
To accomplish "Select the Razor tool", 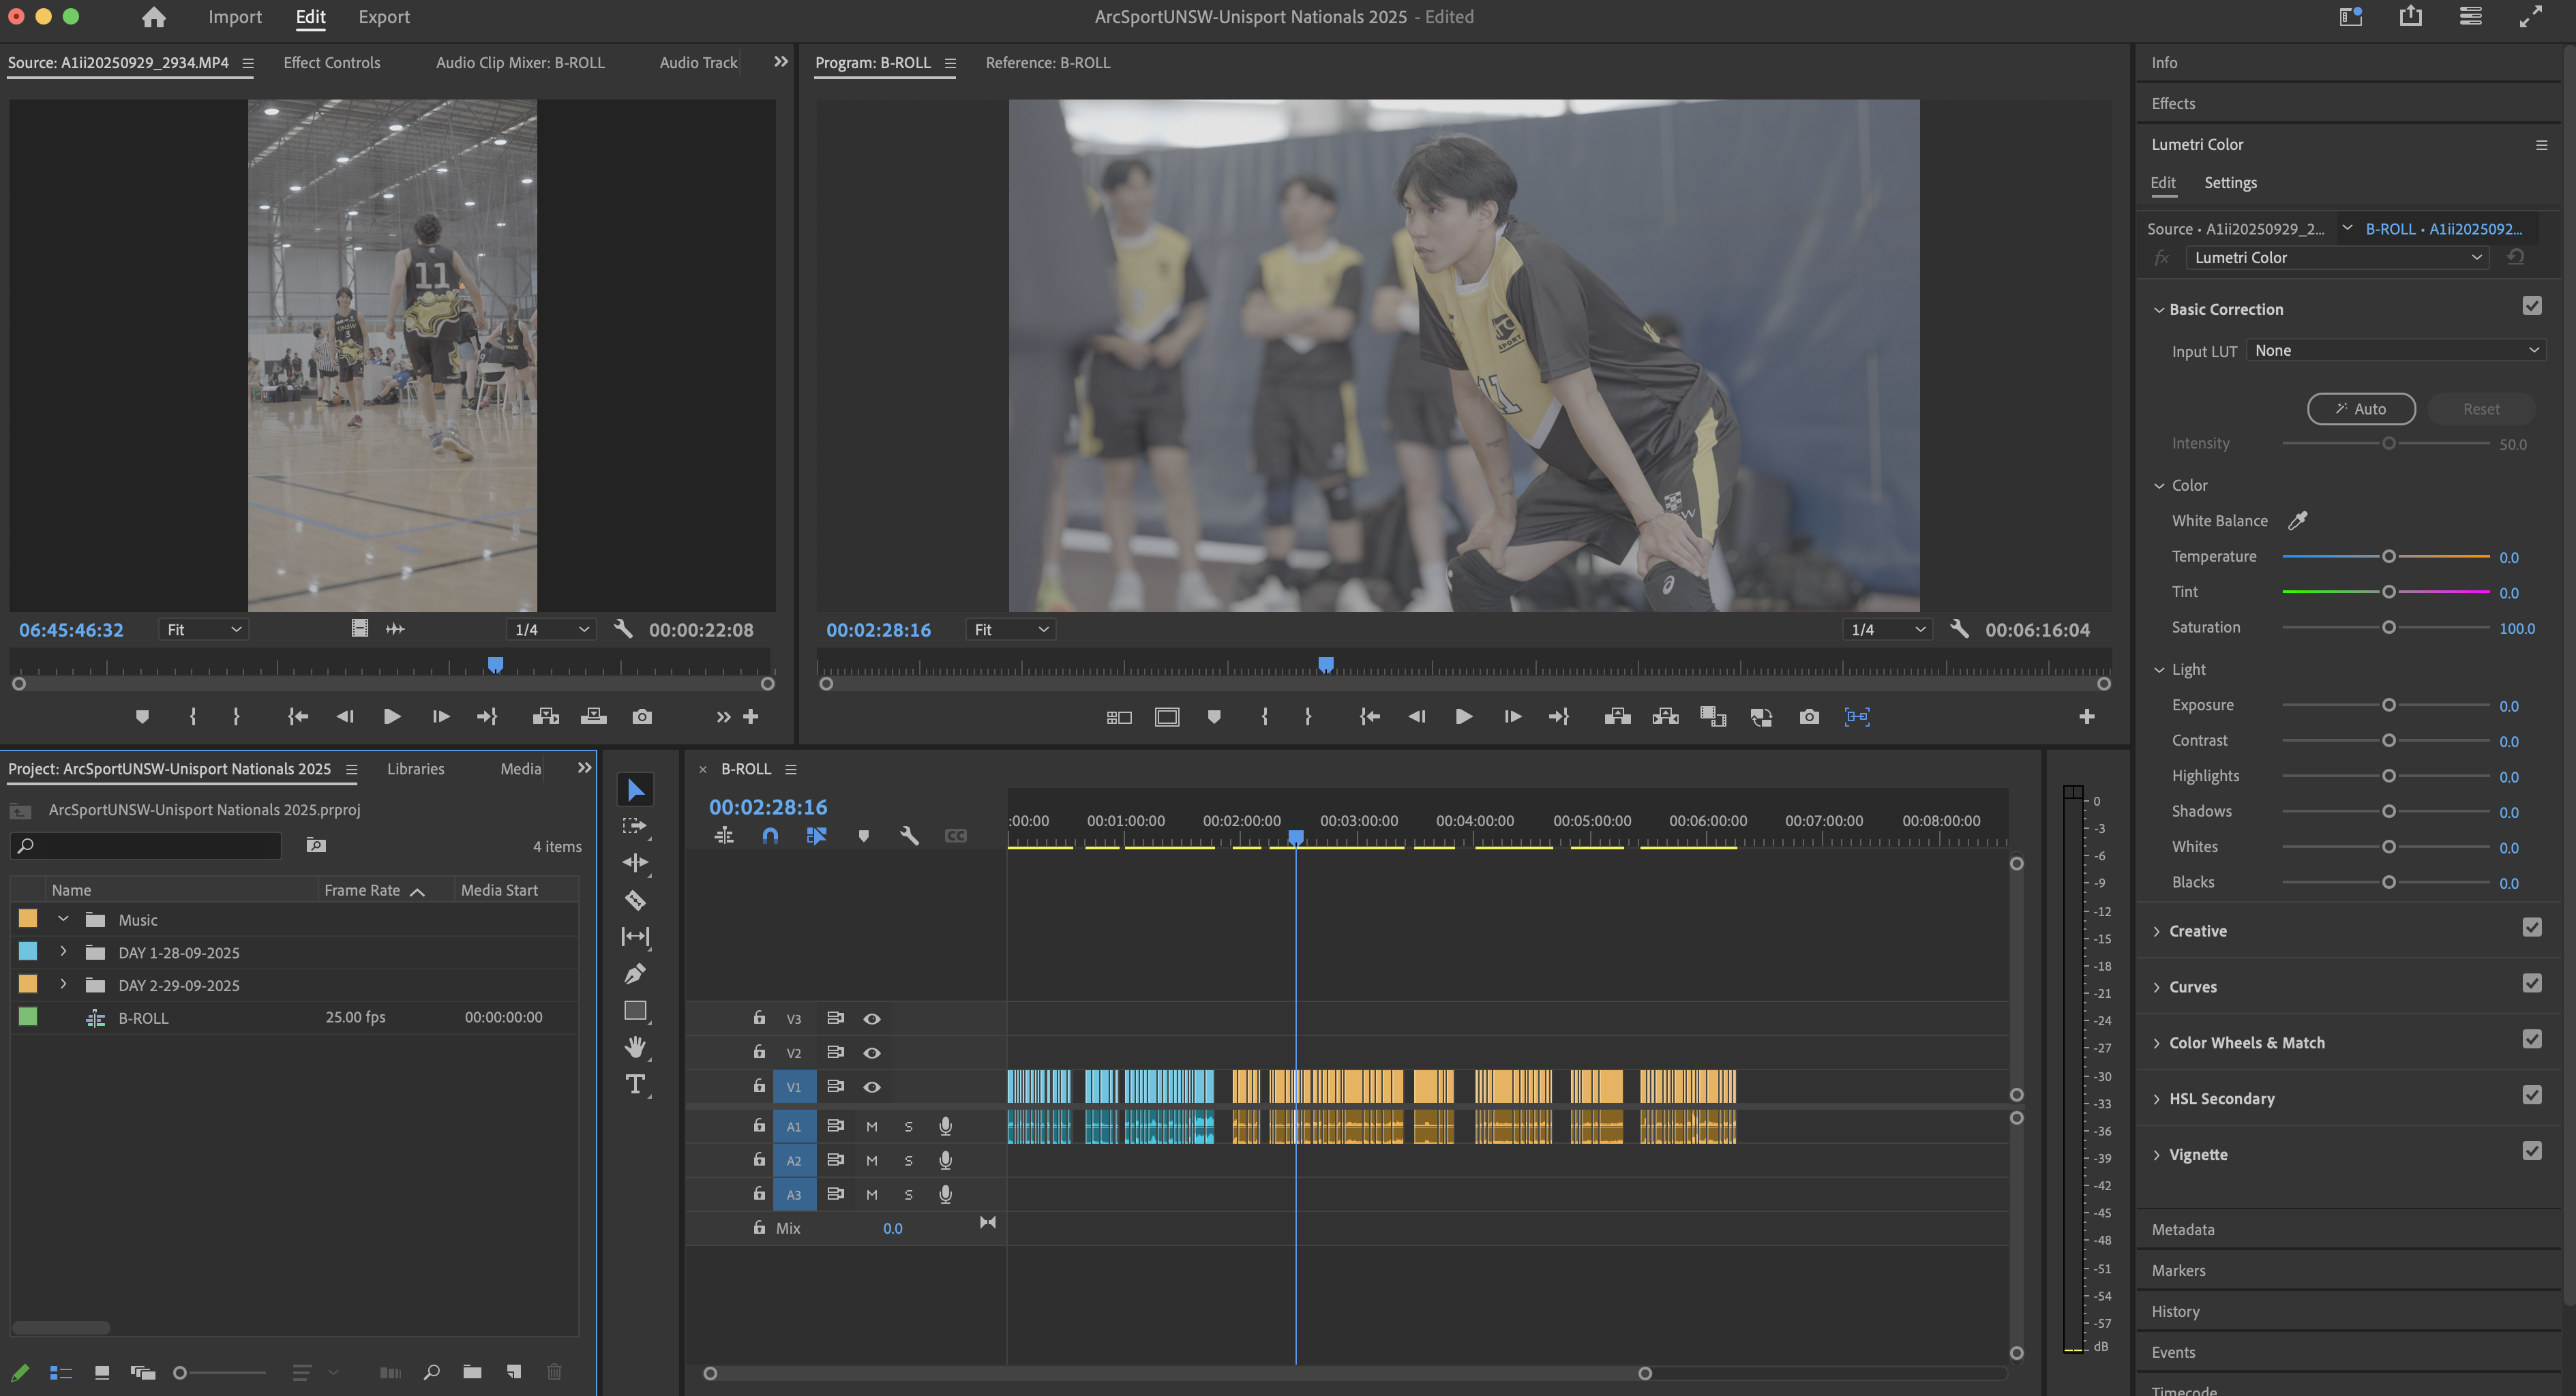I will [x=635, y=900].
